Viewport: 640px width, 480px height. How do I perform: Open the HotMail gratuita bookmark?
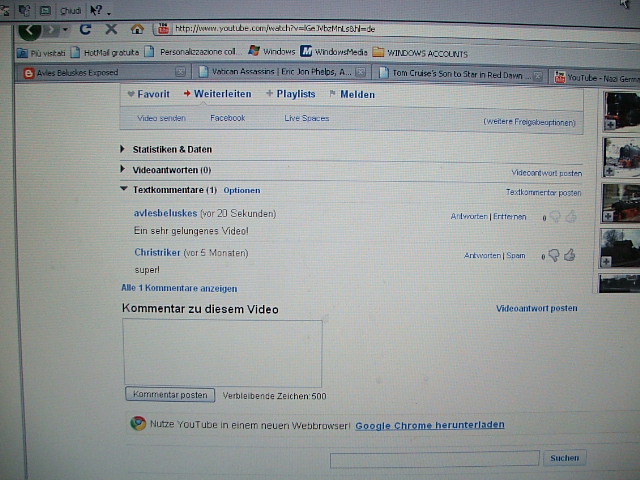click(x=105, y=52)
